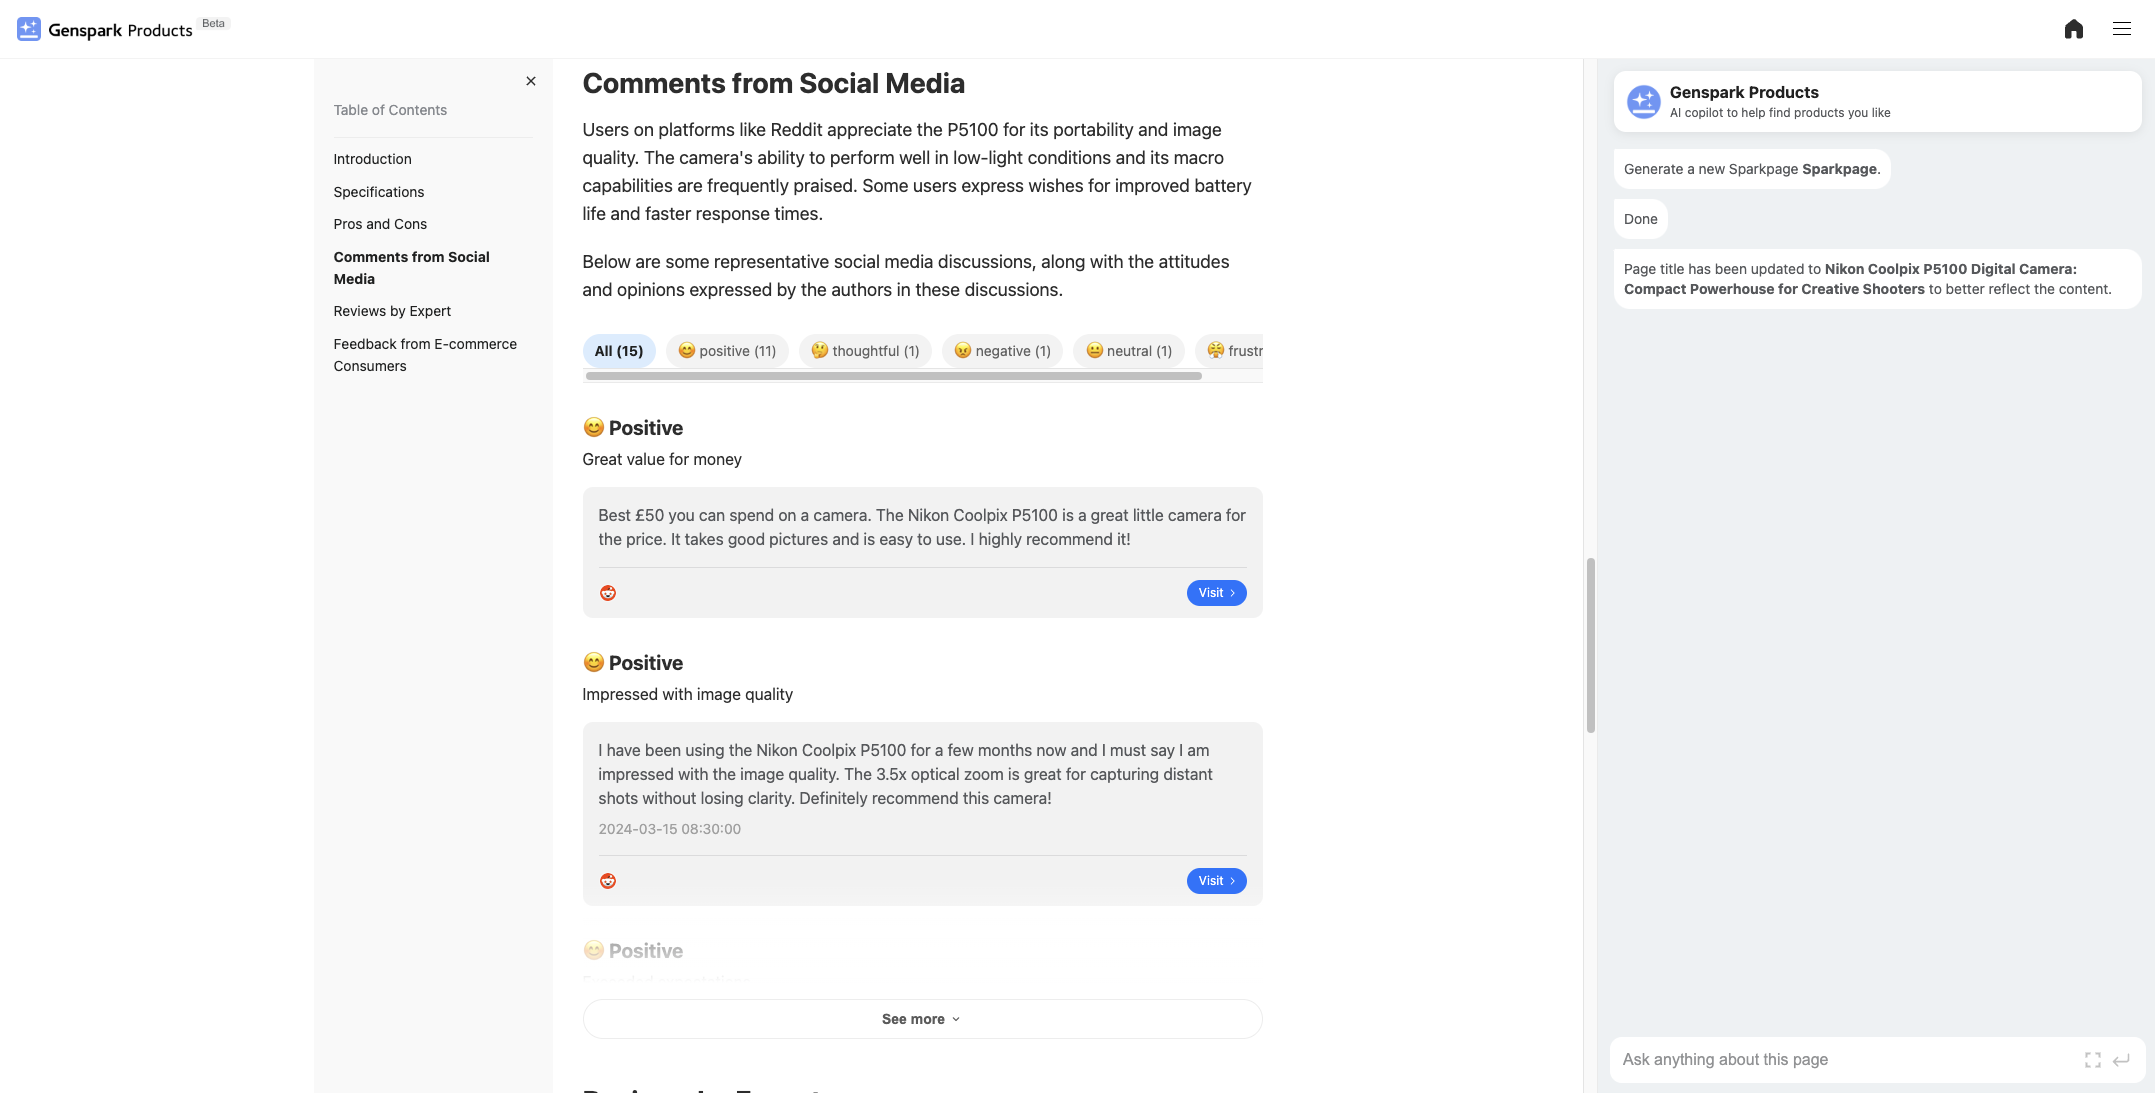Screen dimensions: 2155x1093
Task: Visit the Great value for money post
Action: point(1216,593)
